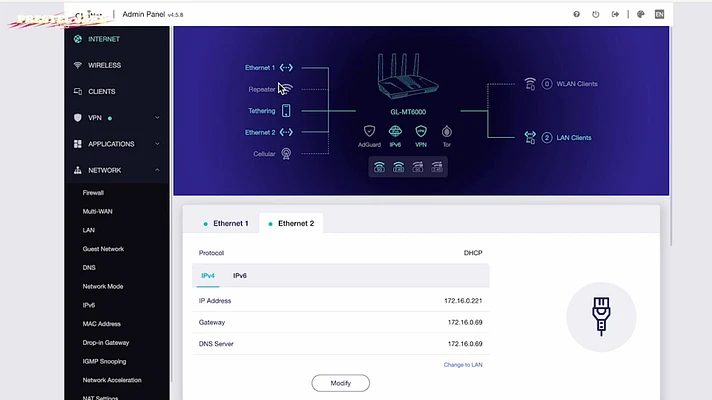Click the Tethering label in diagram
Screen dimensions: 712x400
[x=262, y=111]
